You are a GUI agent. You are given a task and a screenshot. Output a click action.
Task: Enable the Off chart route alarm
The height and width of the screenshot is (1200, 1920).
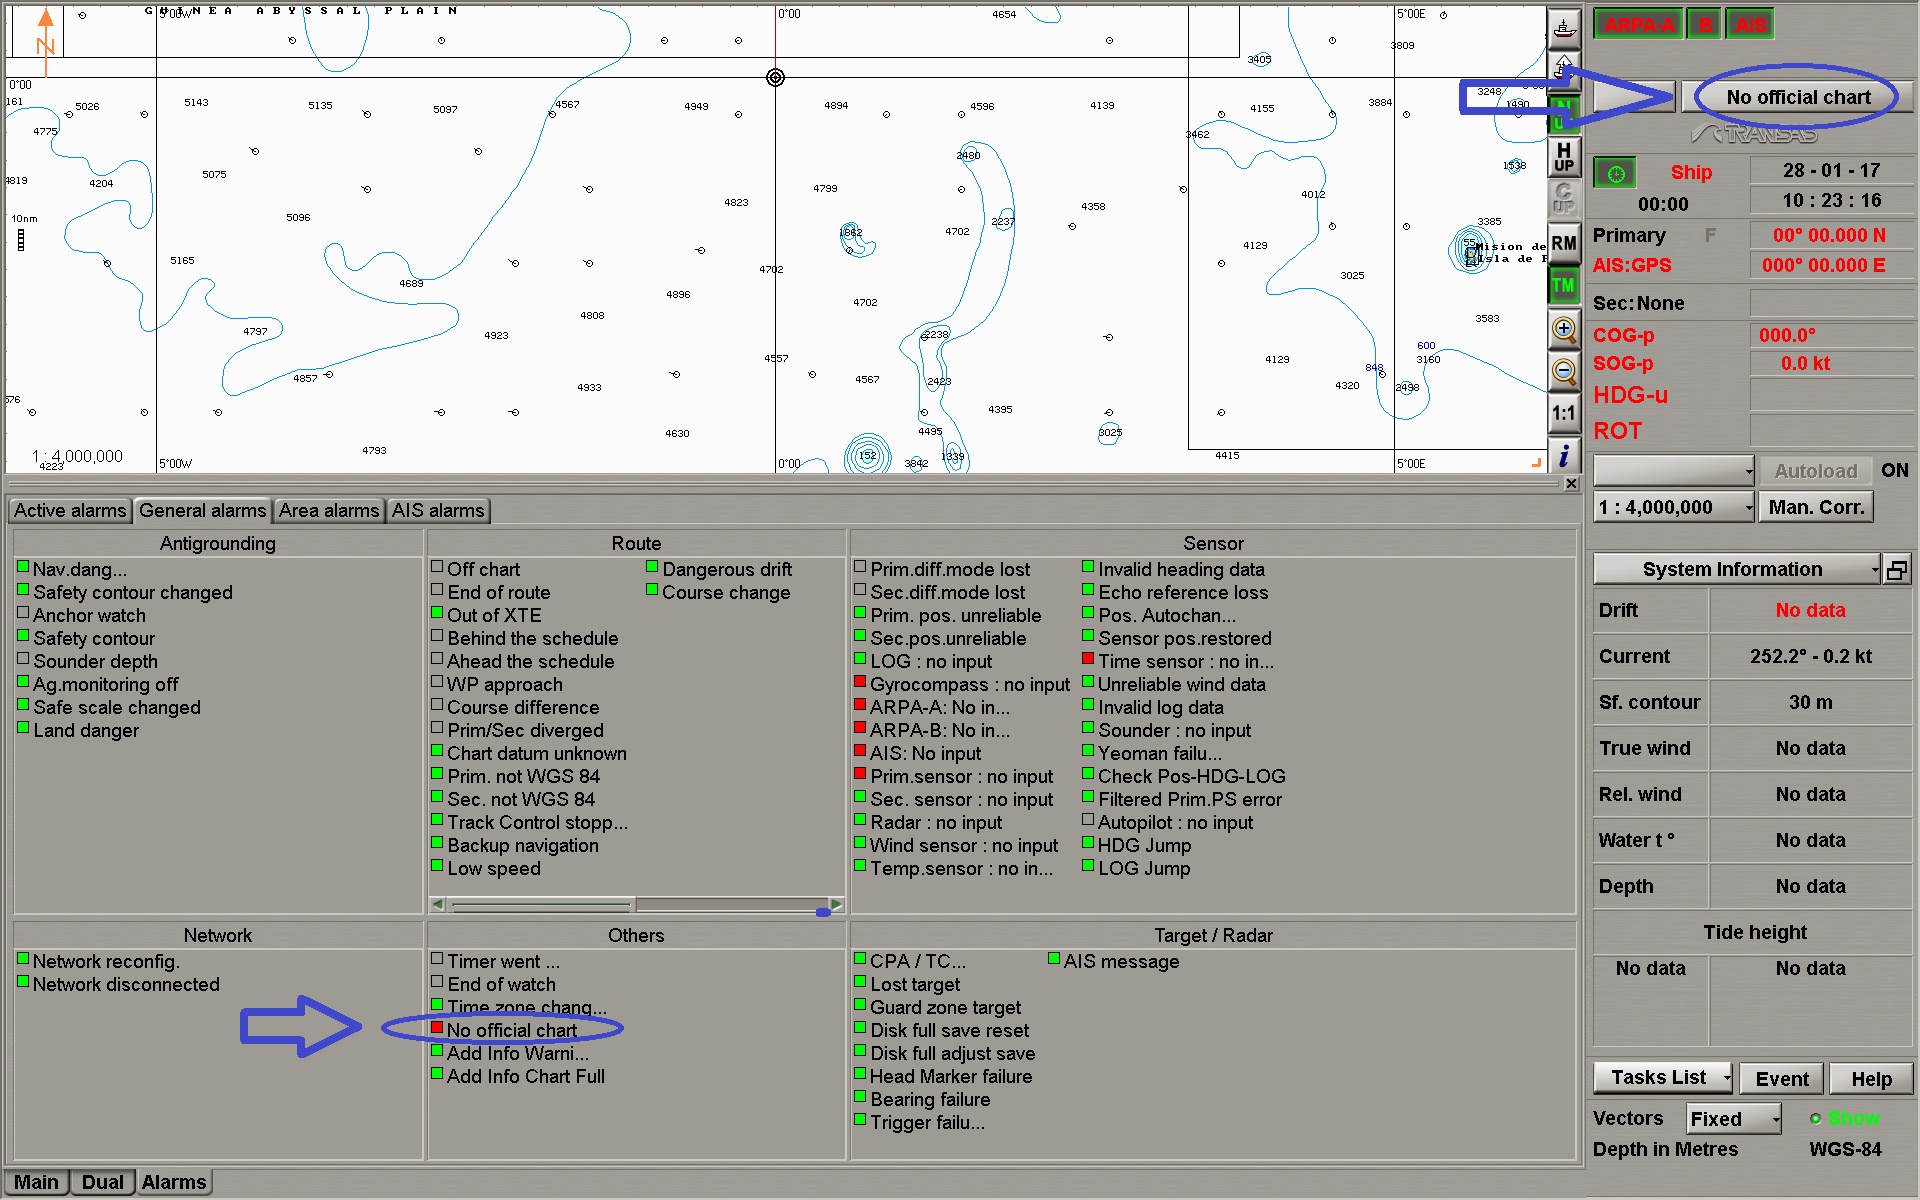pos(437,567)
